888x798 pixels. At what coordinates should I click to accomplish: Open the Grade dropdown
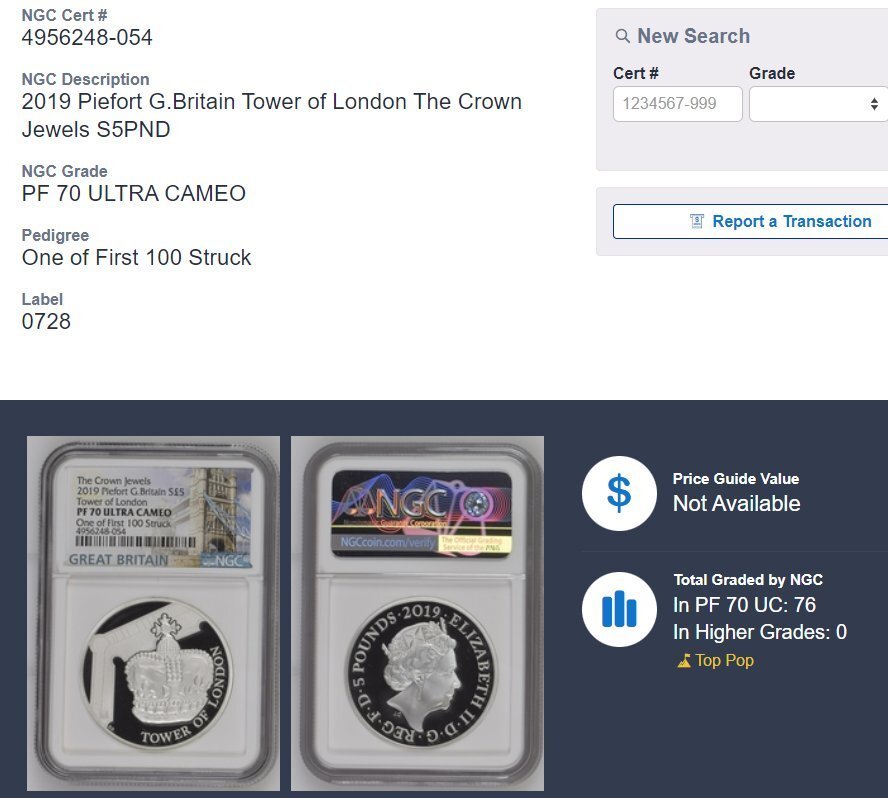tap(819, 104)
